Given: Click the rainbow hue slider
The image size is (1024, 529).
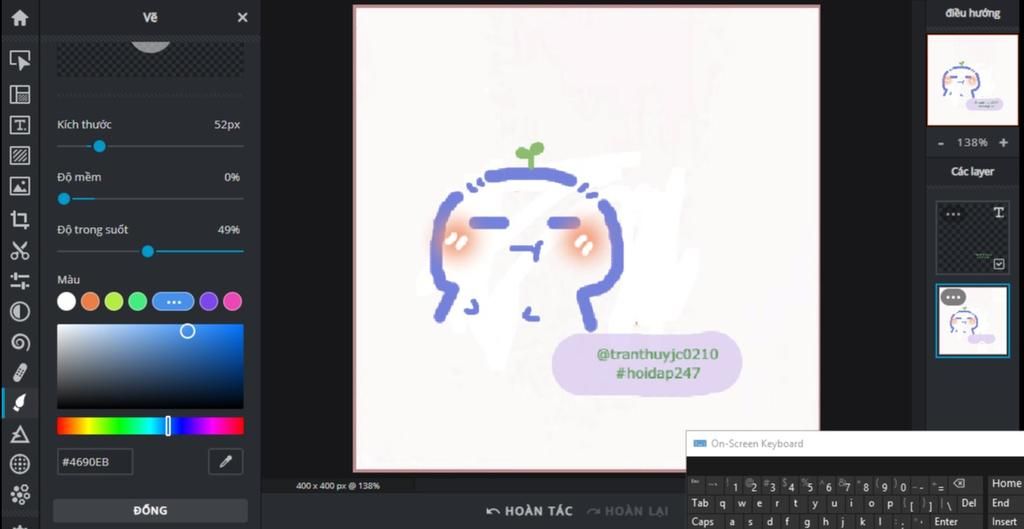Looking at the screenshot, I should pyautogui.click(x=150, y=426).
